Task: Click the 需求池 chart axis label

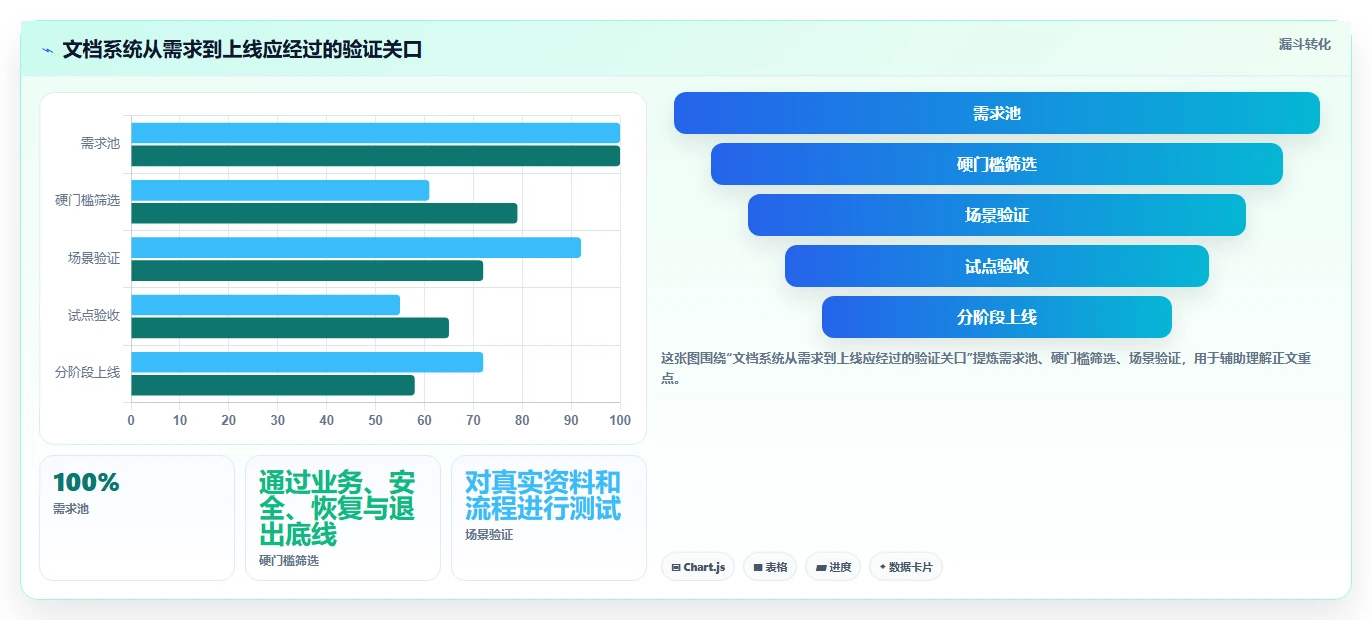Action: [100, 144]
